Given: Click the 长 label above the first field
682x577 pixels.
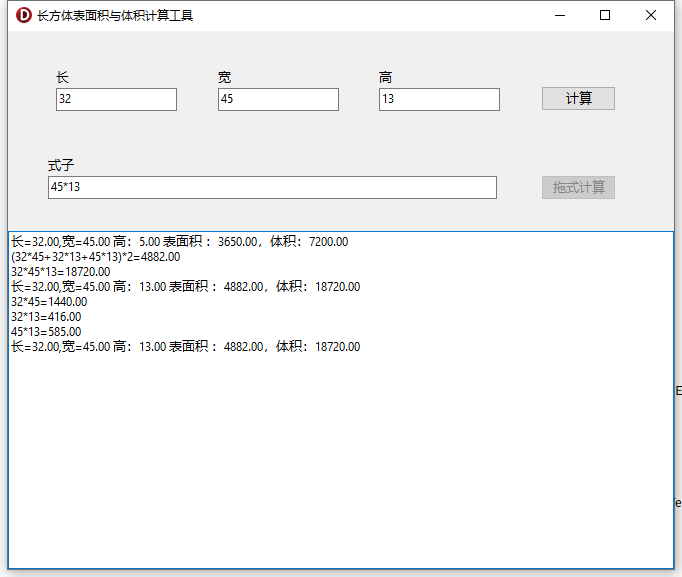Looking at the screenshot, I should pyautogui.click(x=62, y=77).
